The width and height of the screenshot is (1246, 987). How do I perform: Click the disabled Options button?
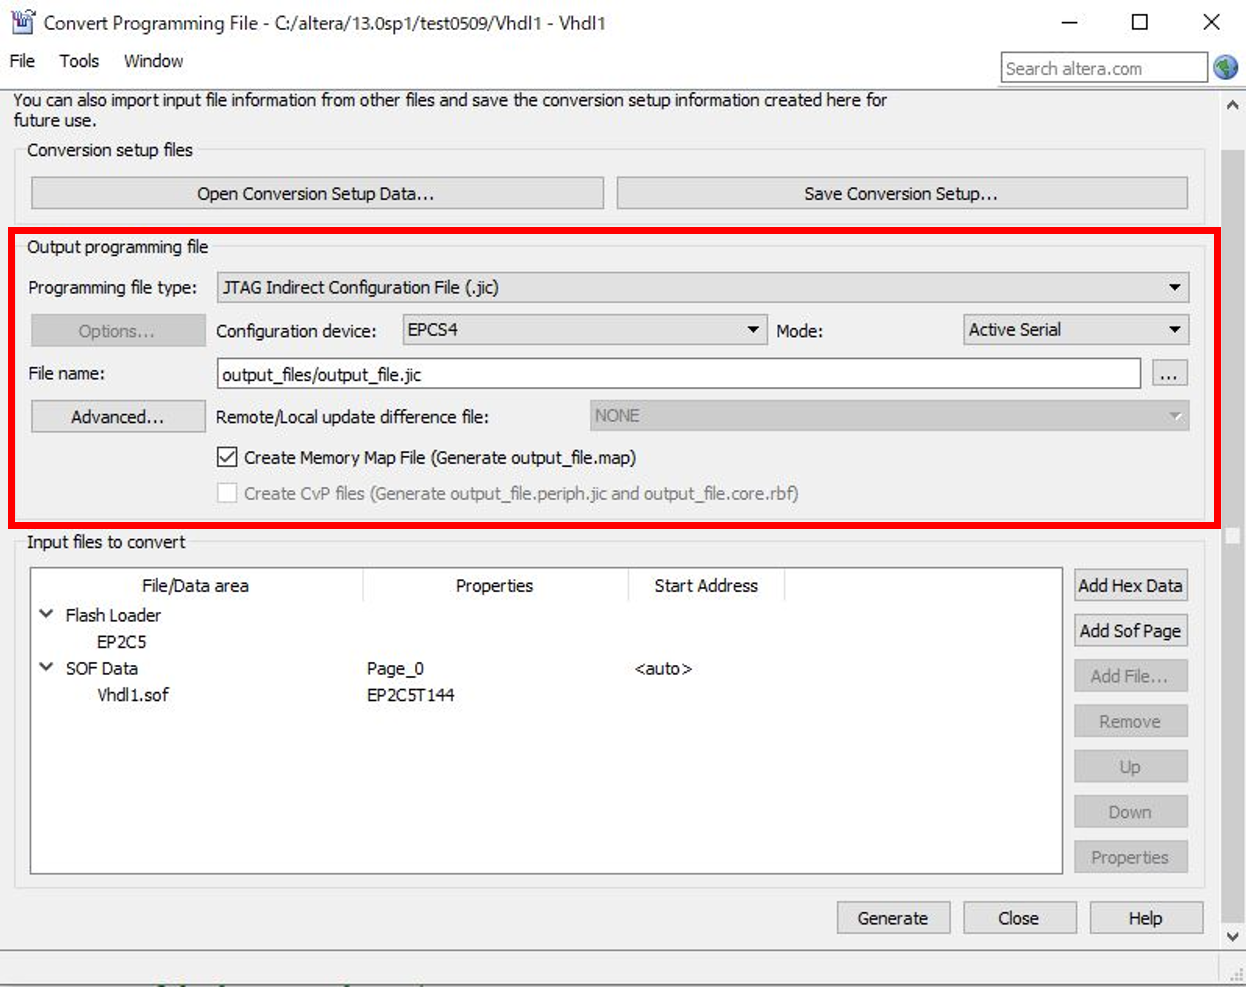click(118, 331)
